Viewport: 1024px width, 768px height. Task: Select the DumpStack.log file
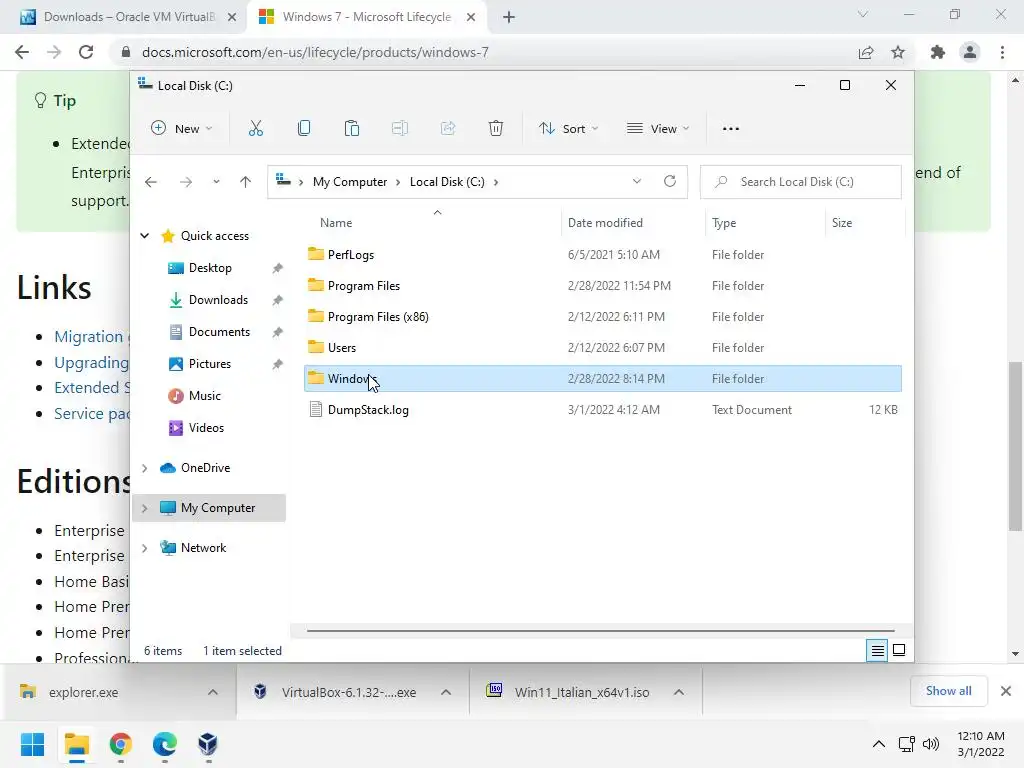coord(602,410)
